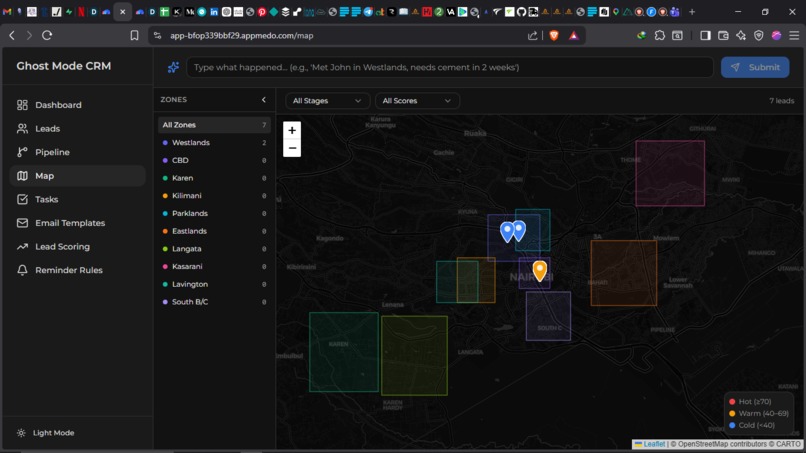Open the Tasks page
806x453 pixels.
(x=77, y=200)
